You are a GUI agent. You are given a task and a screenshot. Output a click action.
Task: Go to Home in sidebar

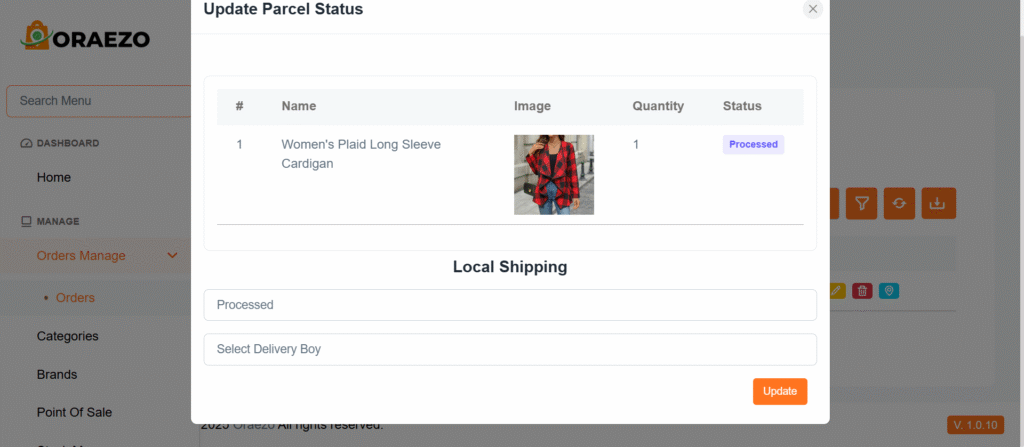pyautogui.click(x=54, y=177)
